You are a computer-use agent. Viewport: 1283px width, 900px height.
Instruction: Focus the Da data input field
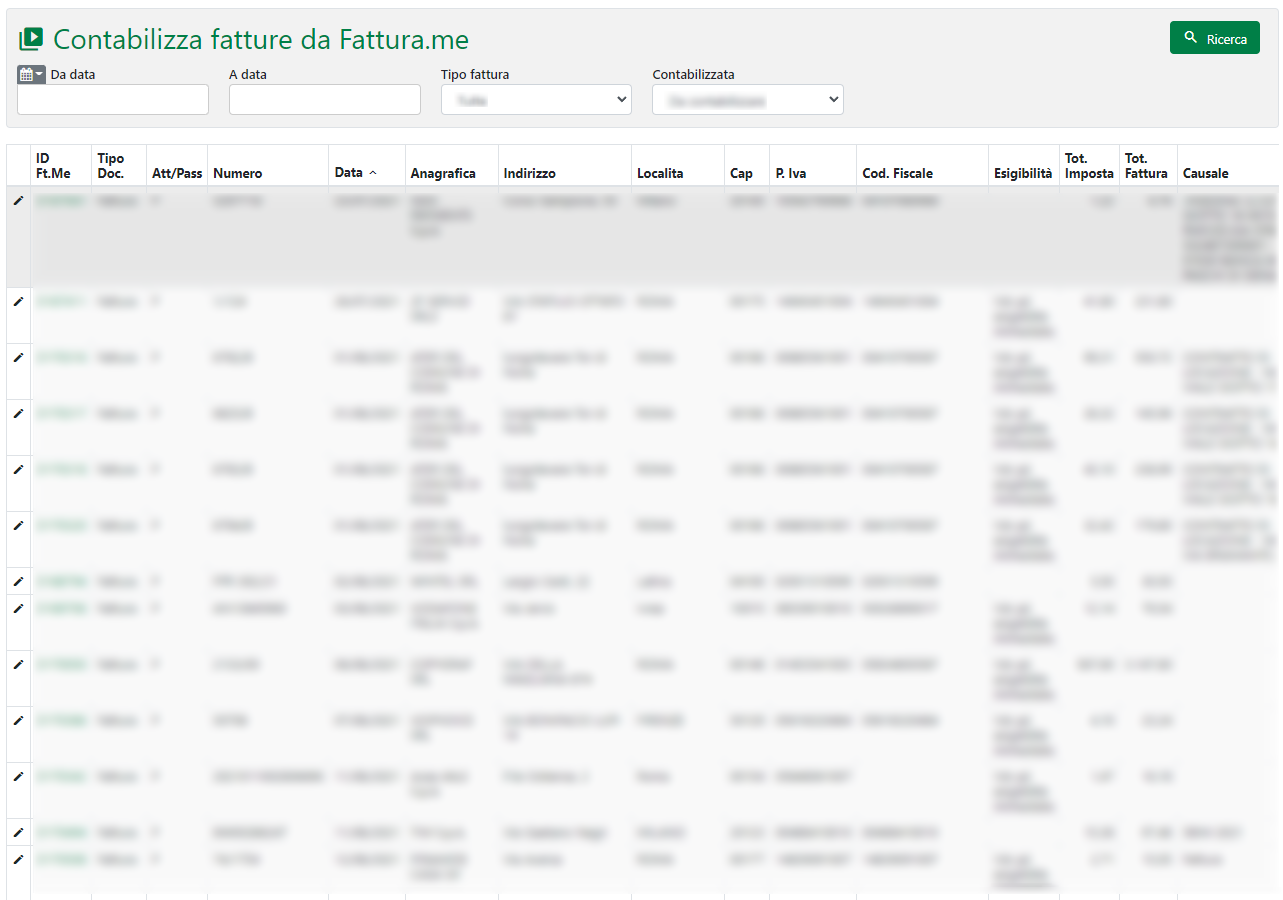113,100
